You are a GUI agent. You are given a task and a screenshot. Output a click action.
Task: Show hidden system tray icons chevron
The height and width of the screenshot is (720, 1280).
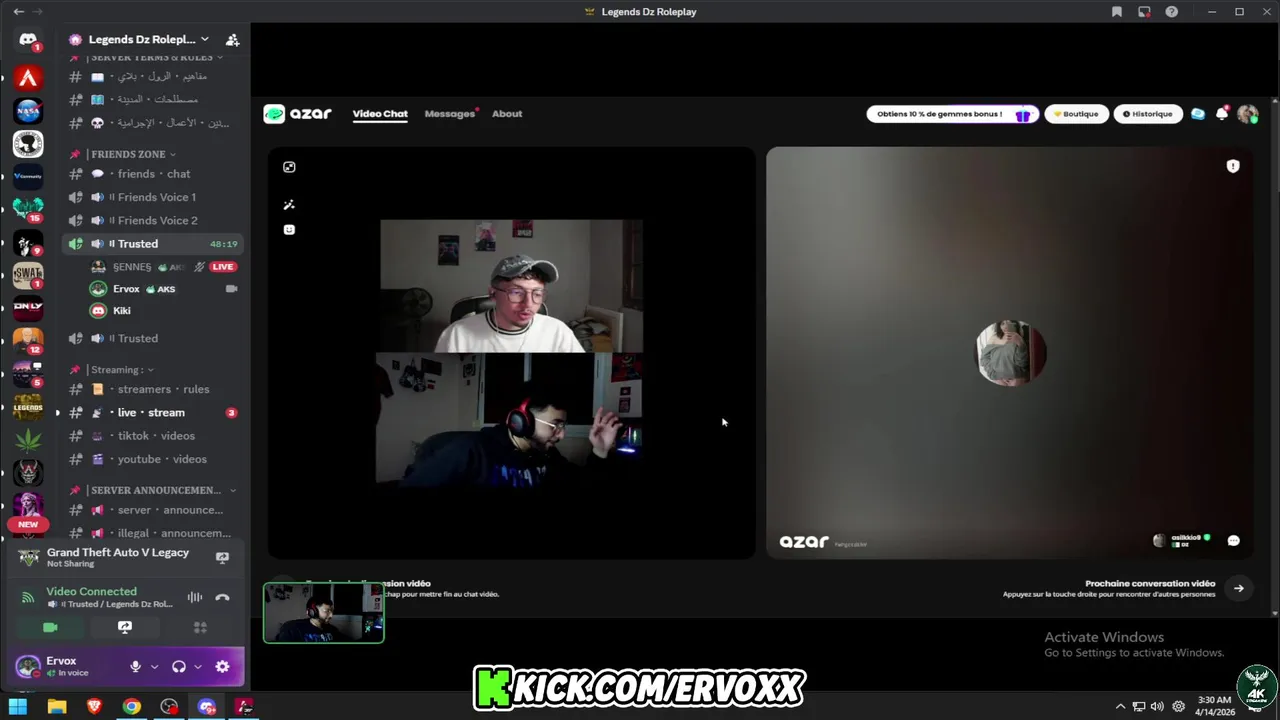[1120, 707]
